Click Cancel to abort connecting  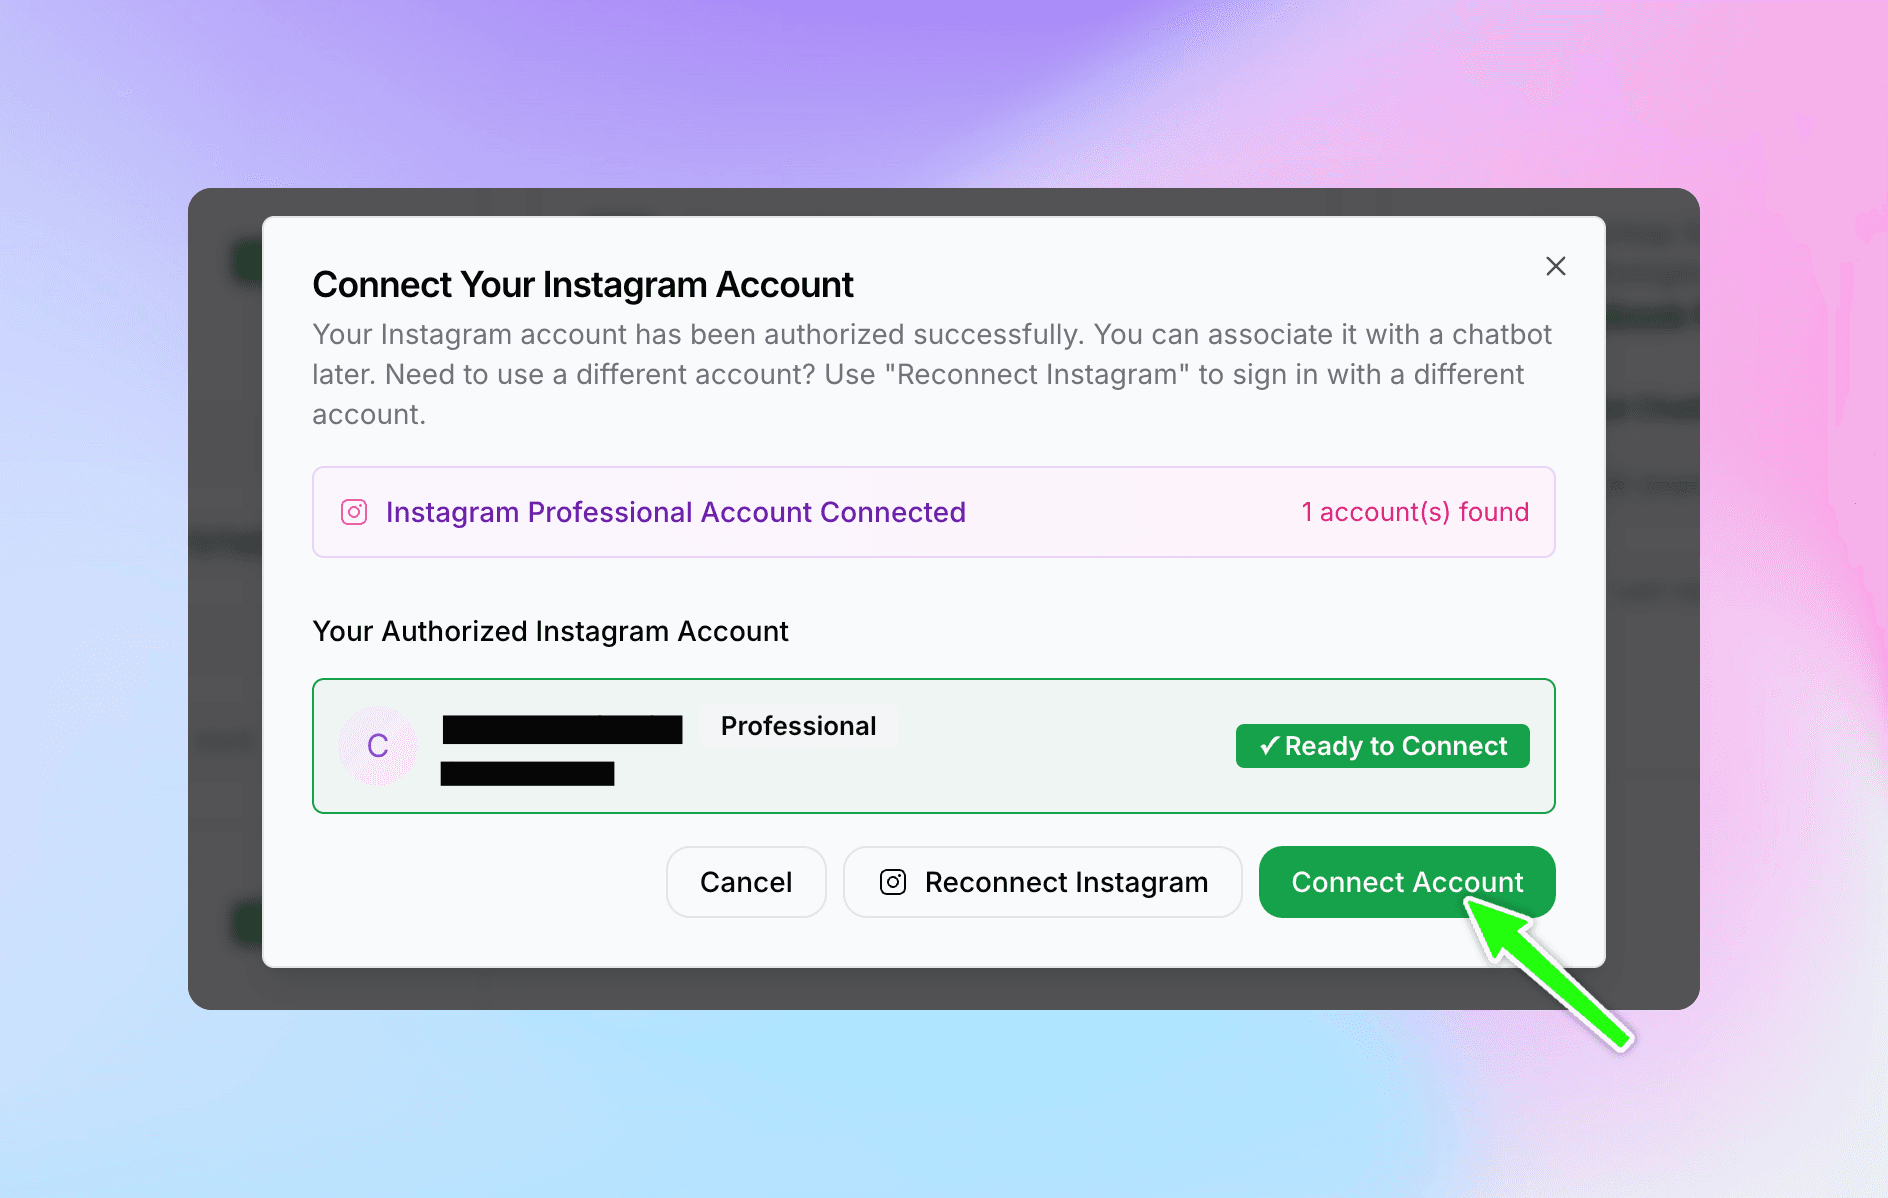point(746,882)
